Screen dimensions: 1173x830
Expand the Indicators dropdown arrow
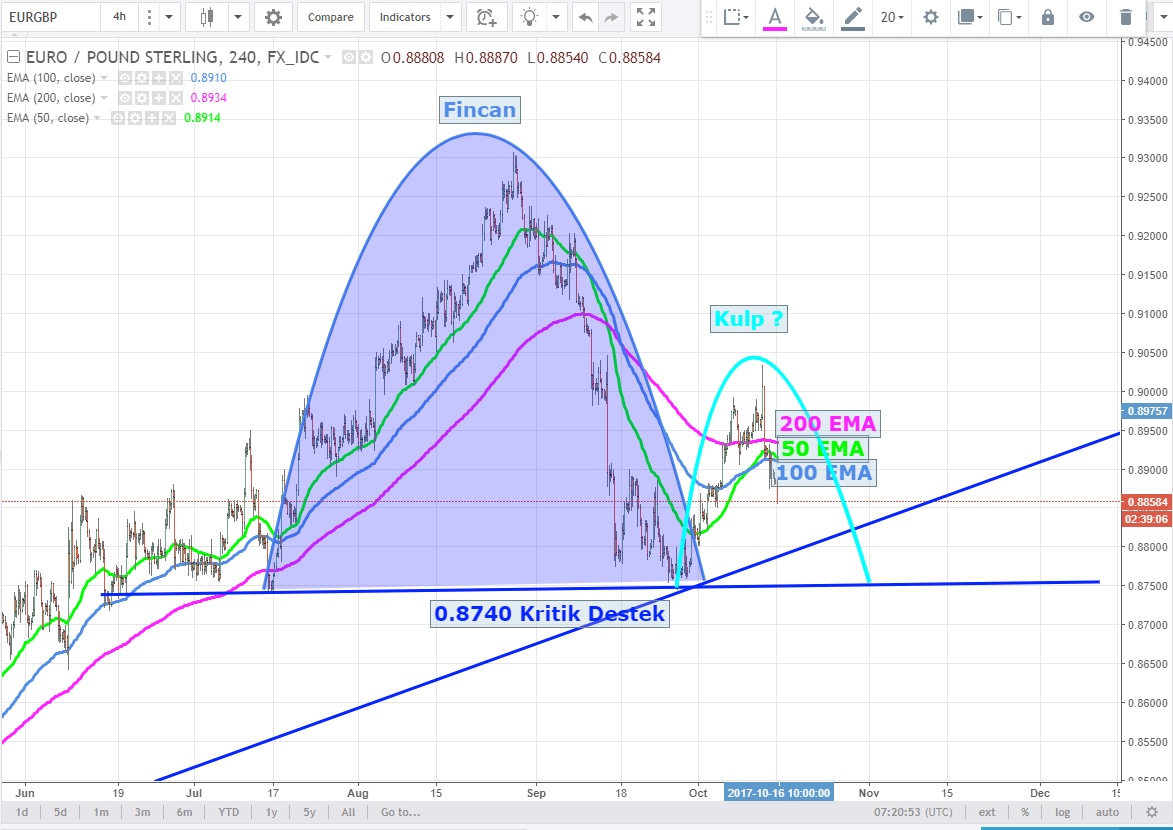[449, 17]
